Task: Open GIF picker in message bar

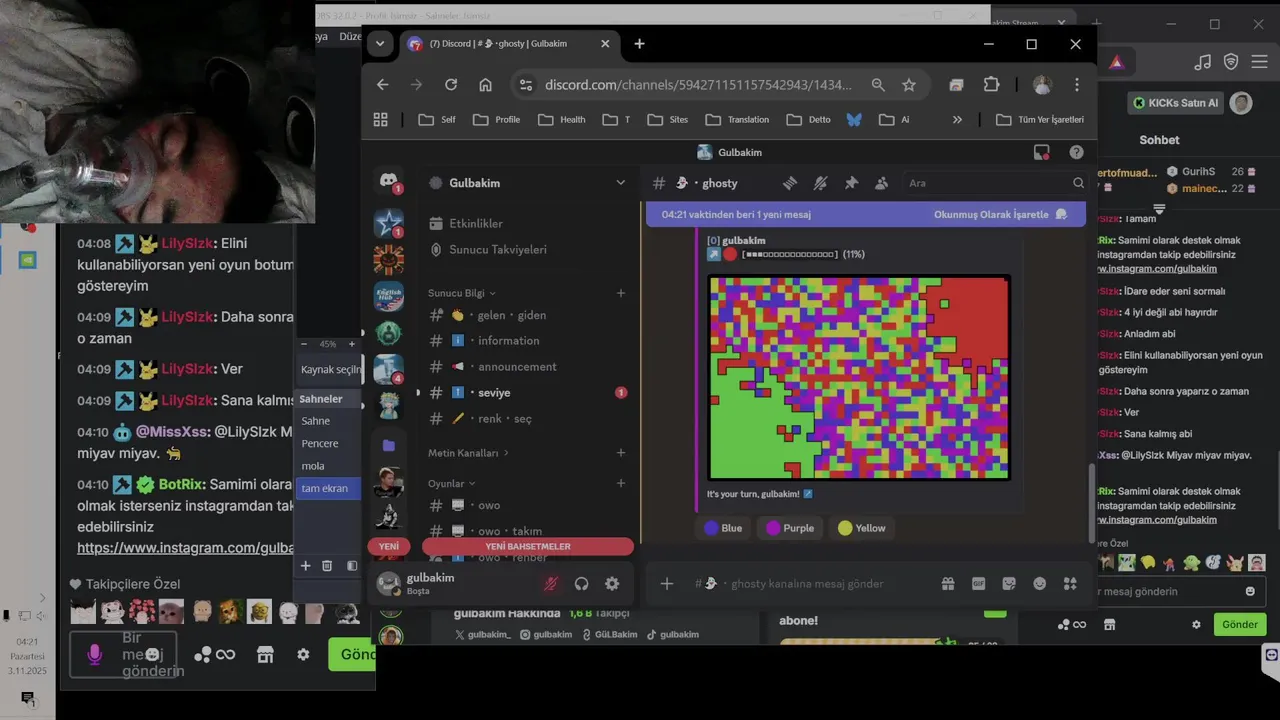Action: pos(978,584)
